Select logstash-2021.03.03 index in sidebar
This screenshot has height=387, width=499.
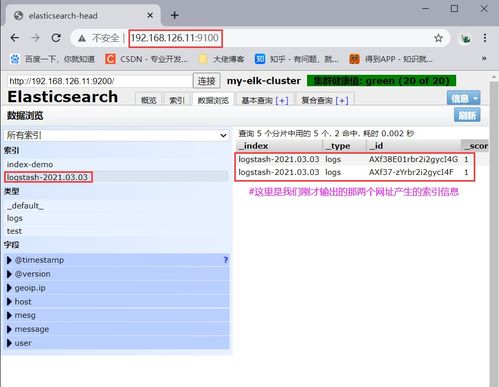48,177
